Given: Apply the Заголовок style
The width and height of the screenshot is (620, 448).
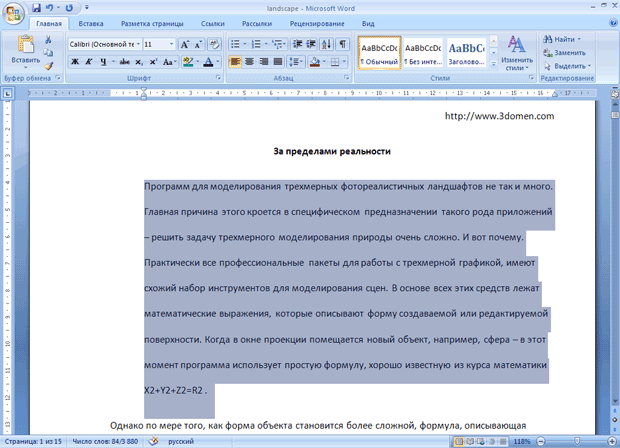Looking at the screenshot, I should [x=467, y=53].
